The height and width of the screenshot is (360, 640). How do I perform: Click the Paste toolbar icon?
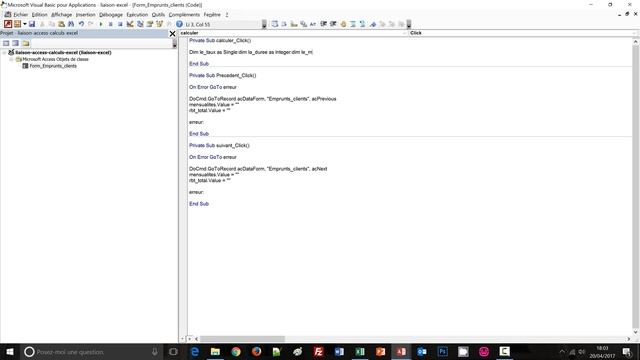61,24
